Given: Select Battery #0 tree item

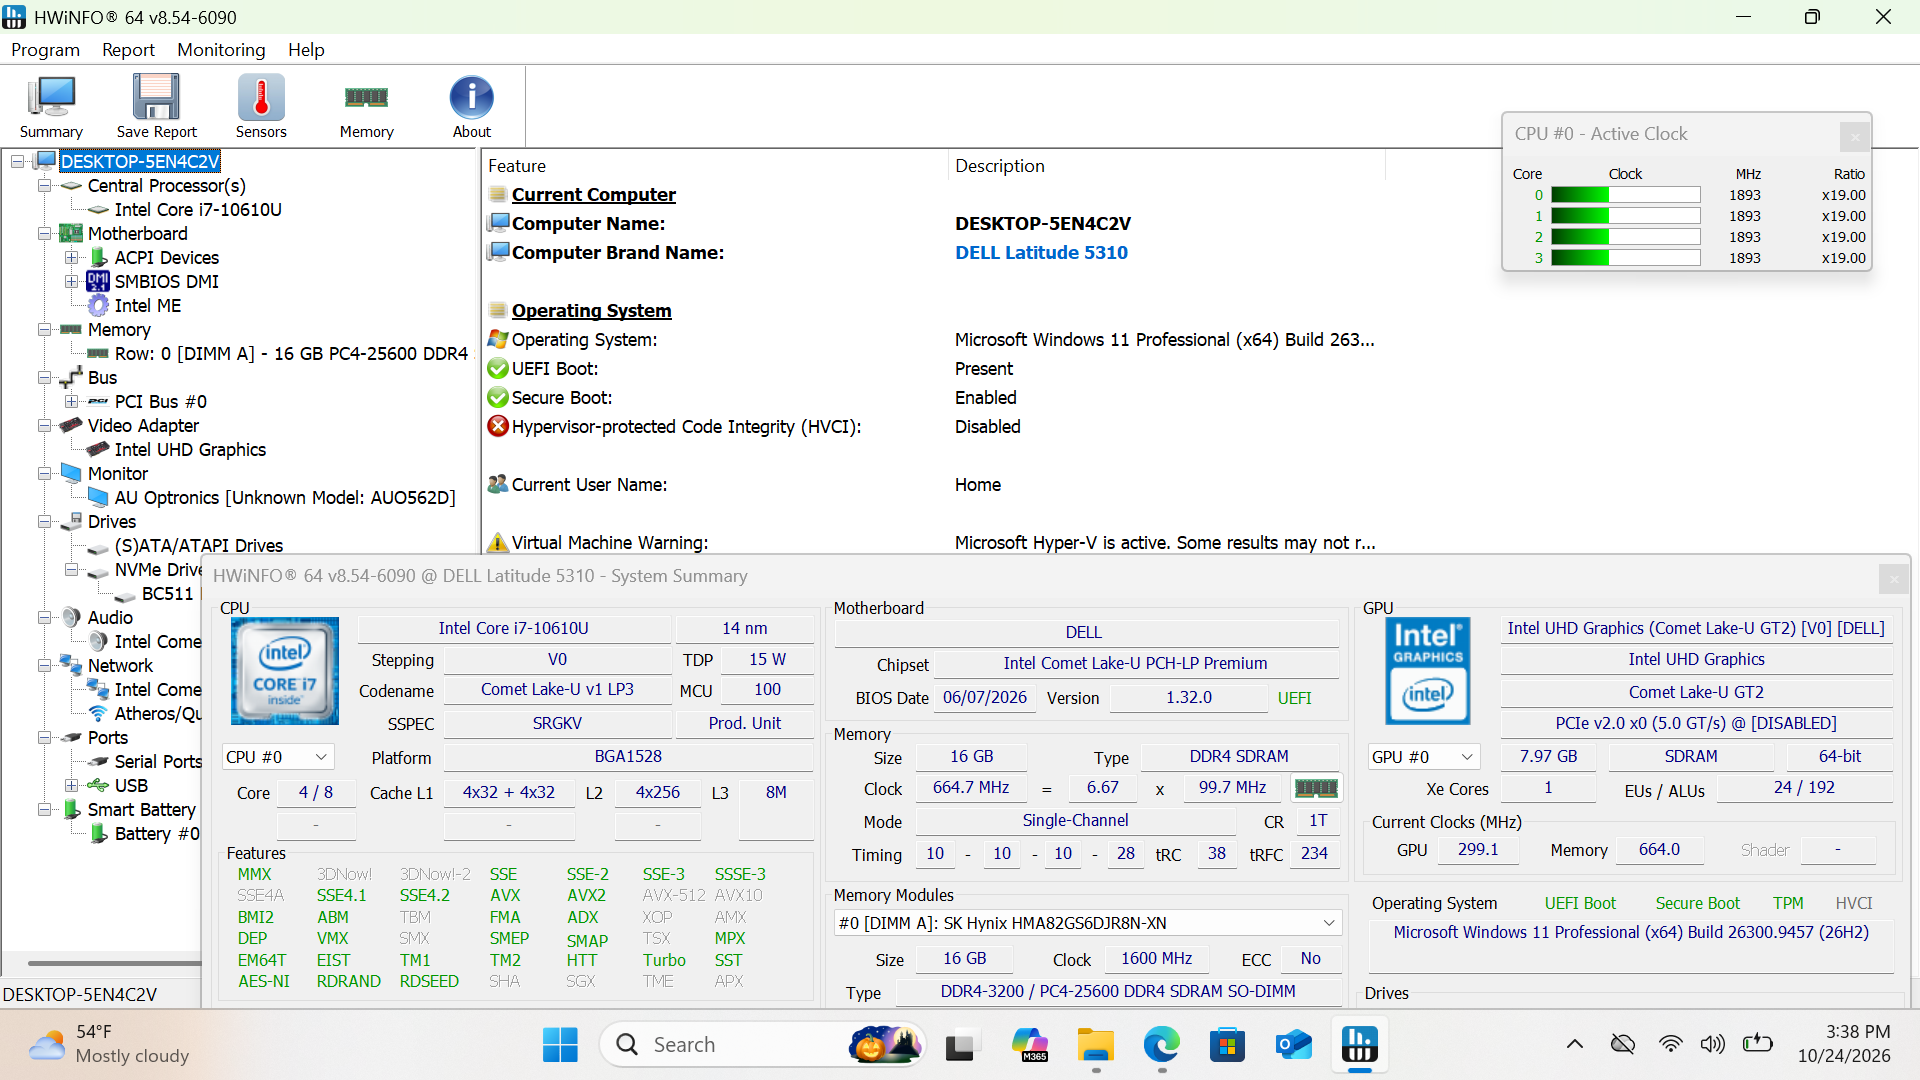Looking at the screenshot, I should [x=157, y=834].
